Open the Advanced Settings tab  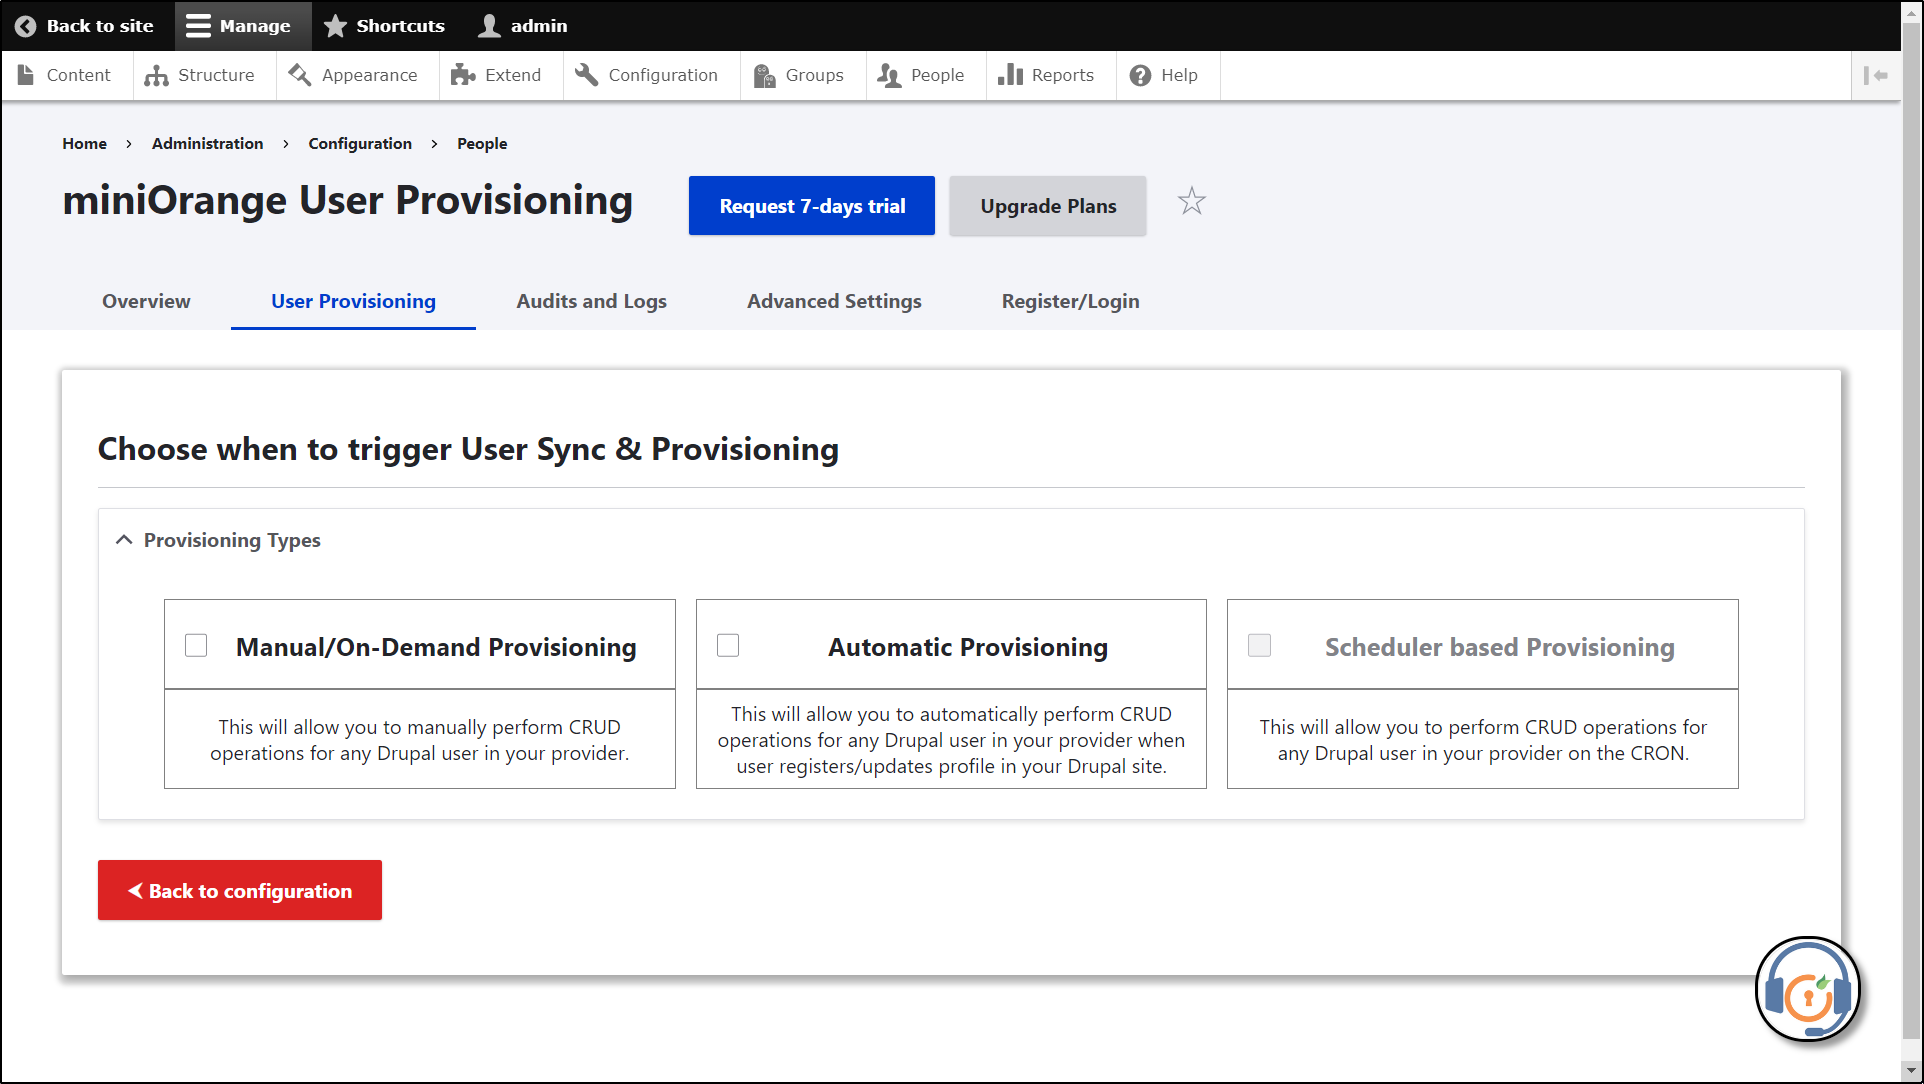coord(834,301)
